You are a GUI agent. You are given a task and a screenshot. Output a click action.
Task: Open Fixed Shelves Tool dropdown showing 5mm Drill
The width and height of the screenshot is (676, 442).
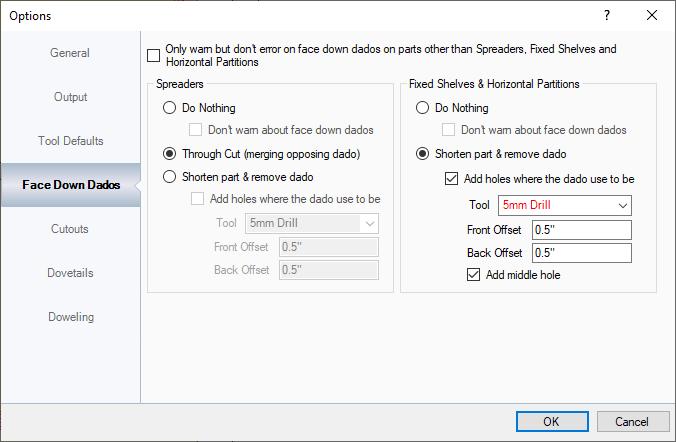click(565, 205)
